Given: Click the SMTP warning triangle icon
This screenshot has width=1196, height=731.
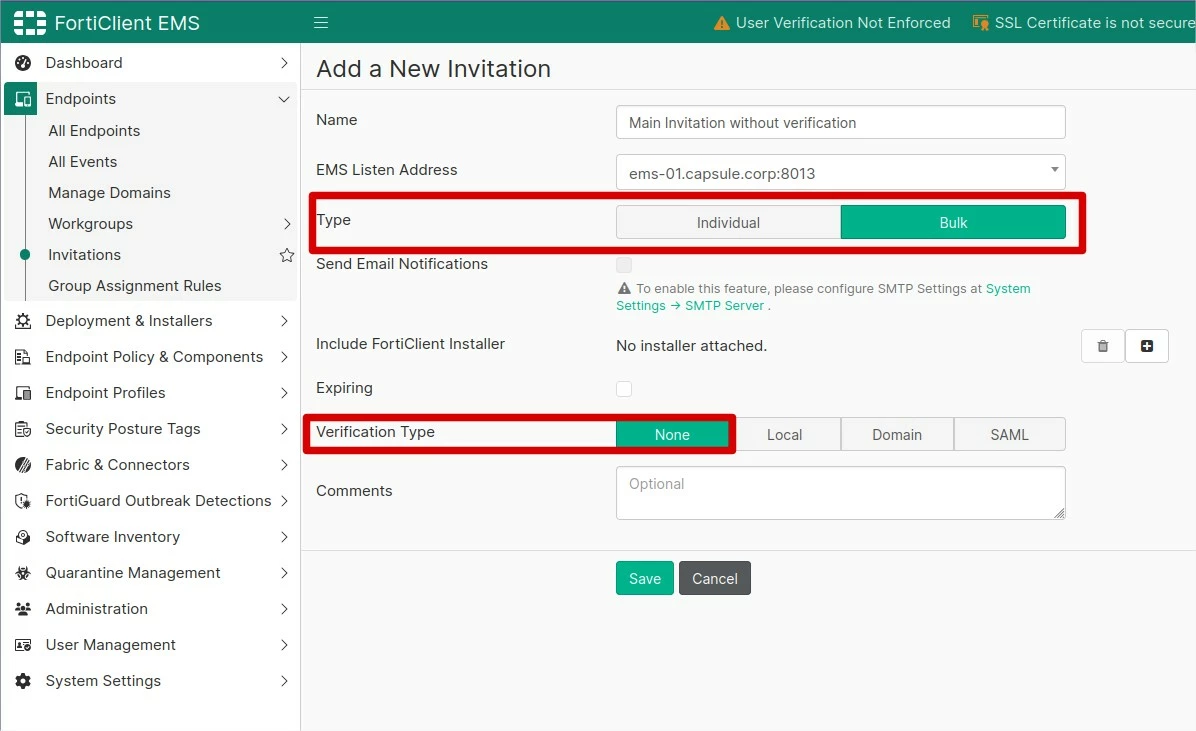Looking at the screenshot, I should pos(624,288).
